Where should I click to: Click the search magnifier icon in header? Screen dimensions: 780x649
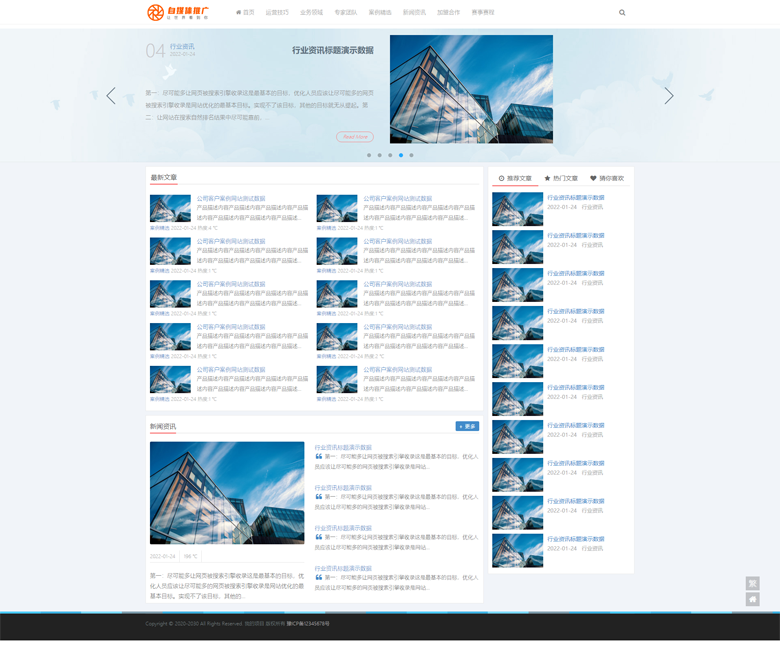point(622,13)
